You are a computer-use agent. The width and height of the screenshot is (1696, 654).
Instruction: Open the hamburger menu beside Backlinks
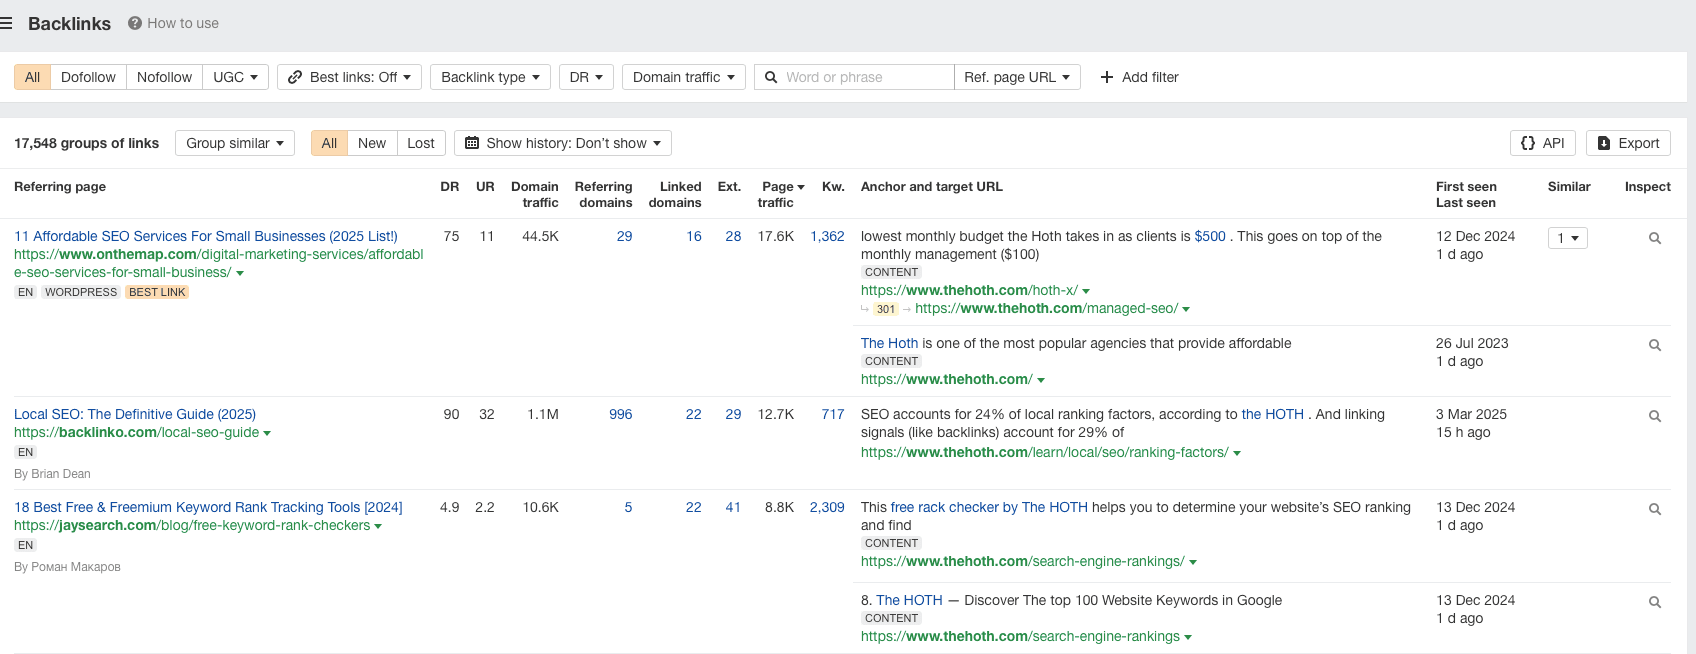(6, 23)
